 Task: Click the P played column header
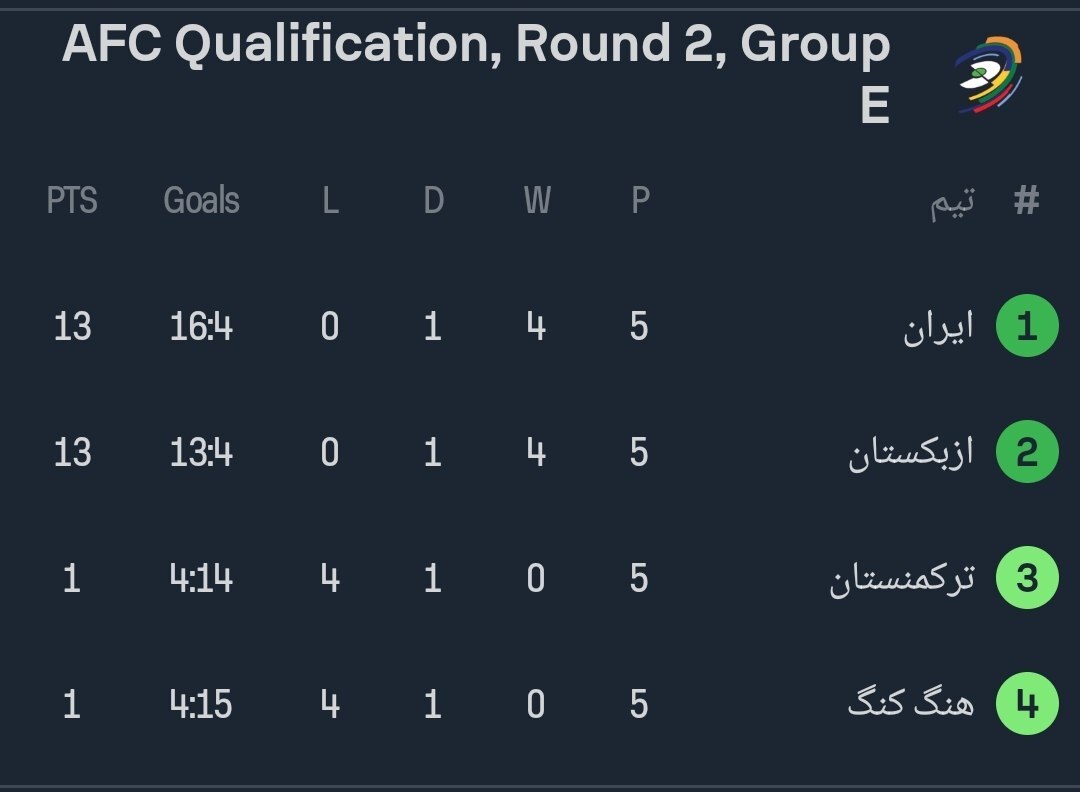tap(640, 201)
